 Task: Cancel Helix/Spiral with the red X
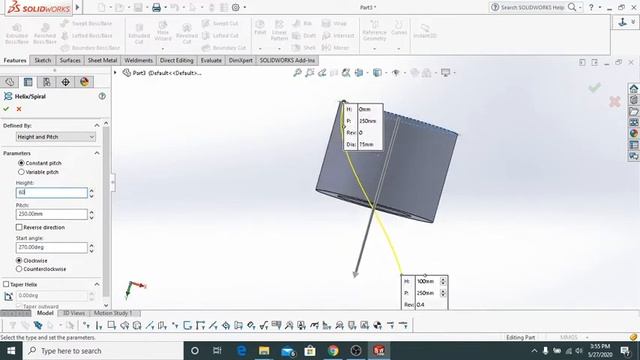tap(19, 109)
